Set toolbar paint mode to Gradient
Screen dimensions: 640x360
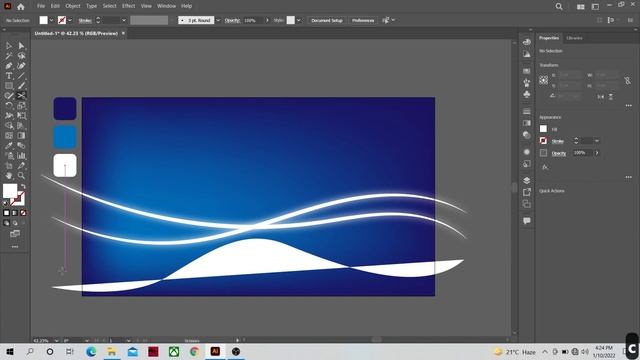coord(15,213)
